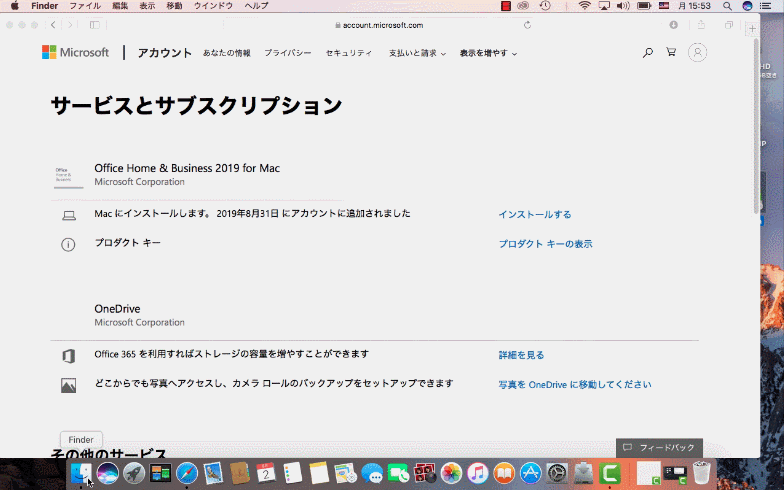This screenshot has width=784, height=490.
Task: Click the Safari forward arrow
Action: tap(70, 25)
